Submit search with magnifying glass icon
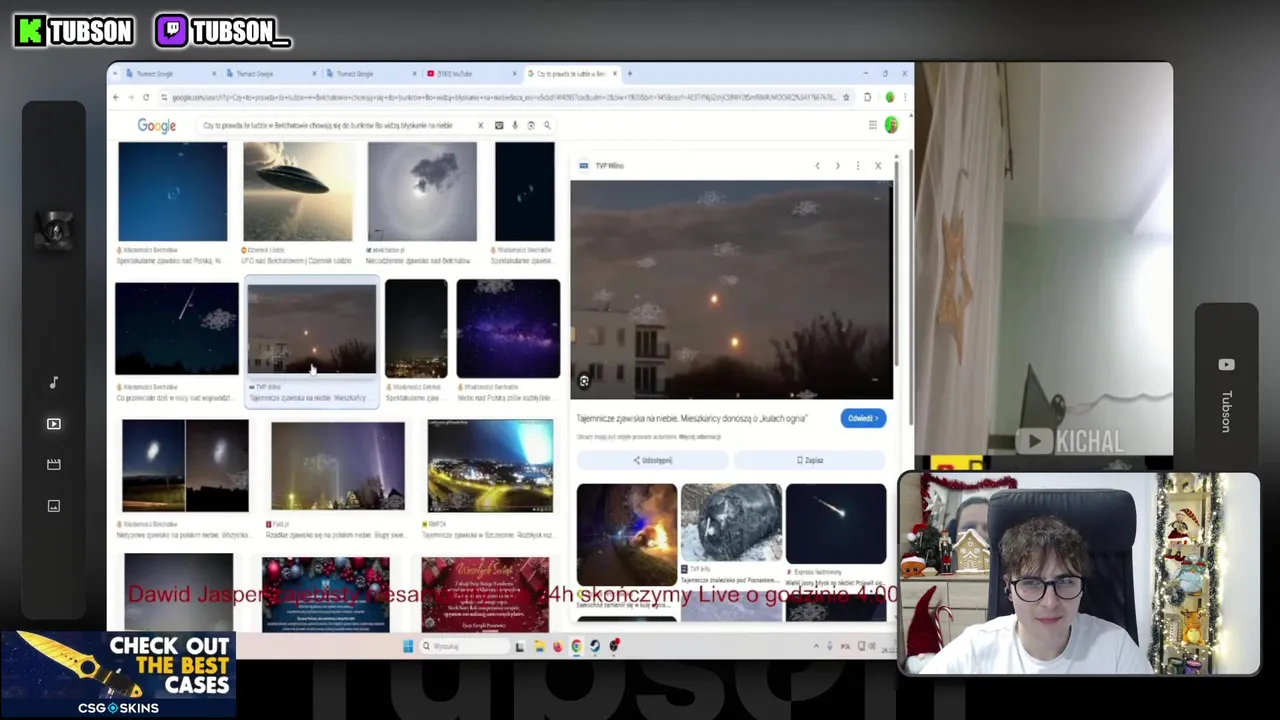Screen dimensions: 1280x720 (x=547, y=125)
